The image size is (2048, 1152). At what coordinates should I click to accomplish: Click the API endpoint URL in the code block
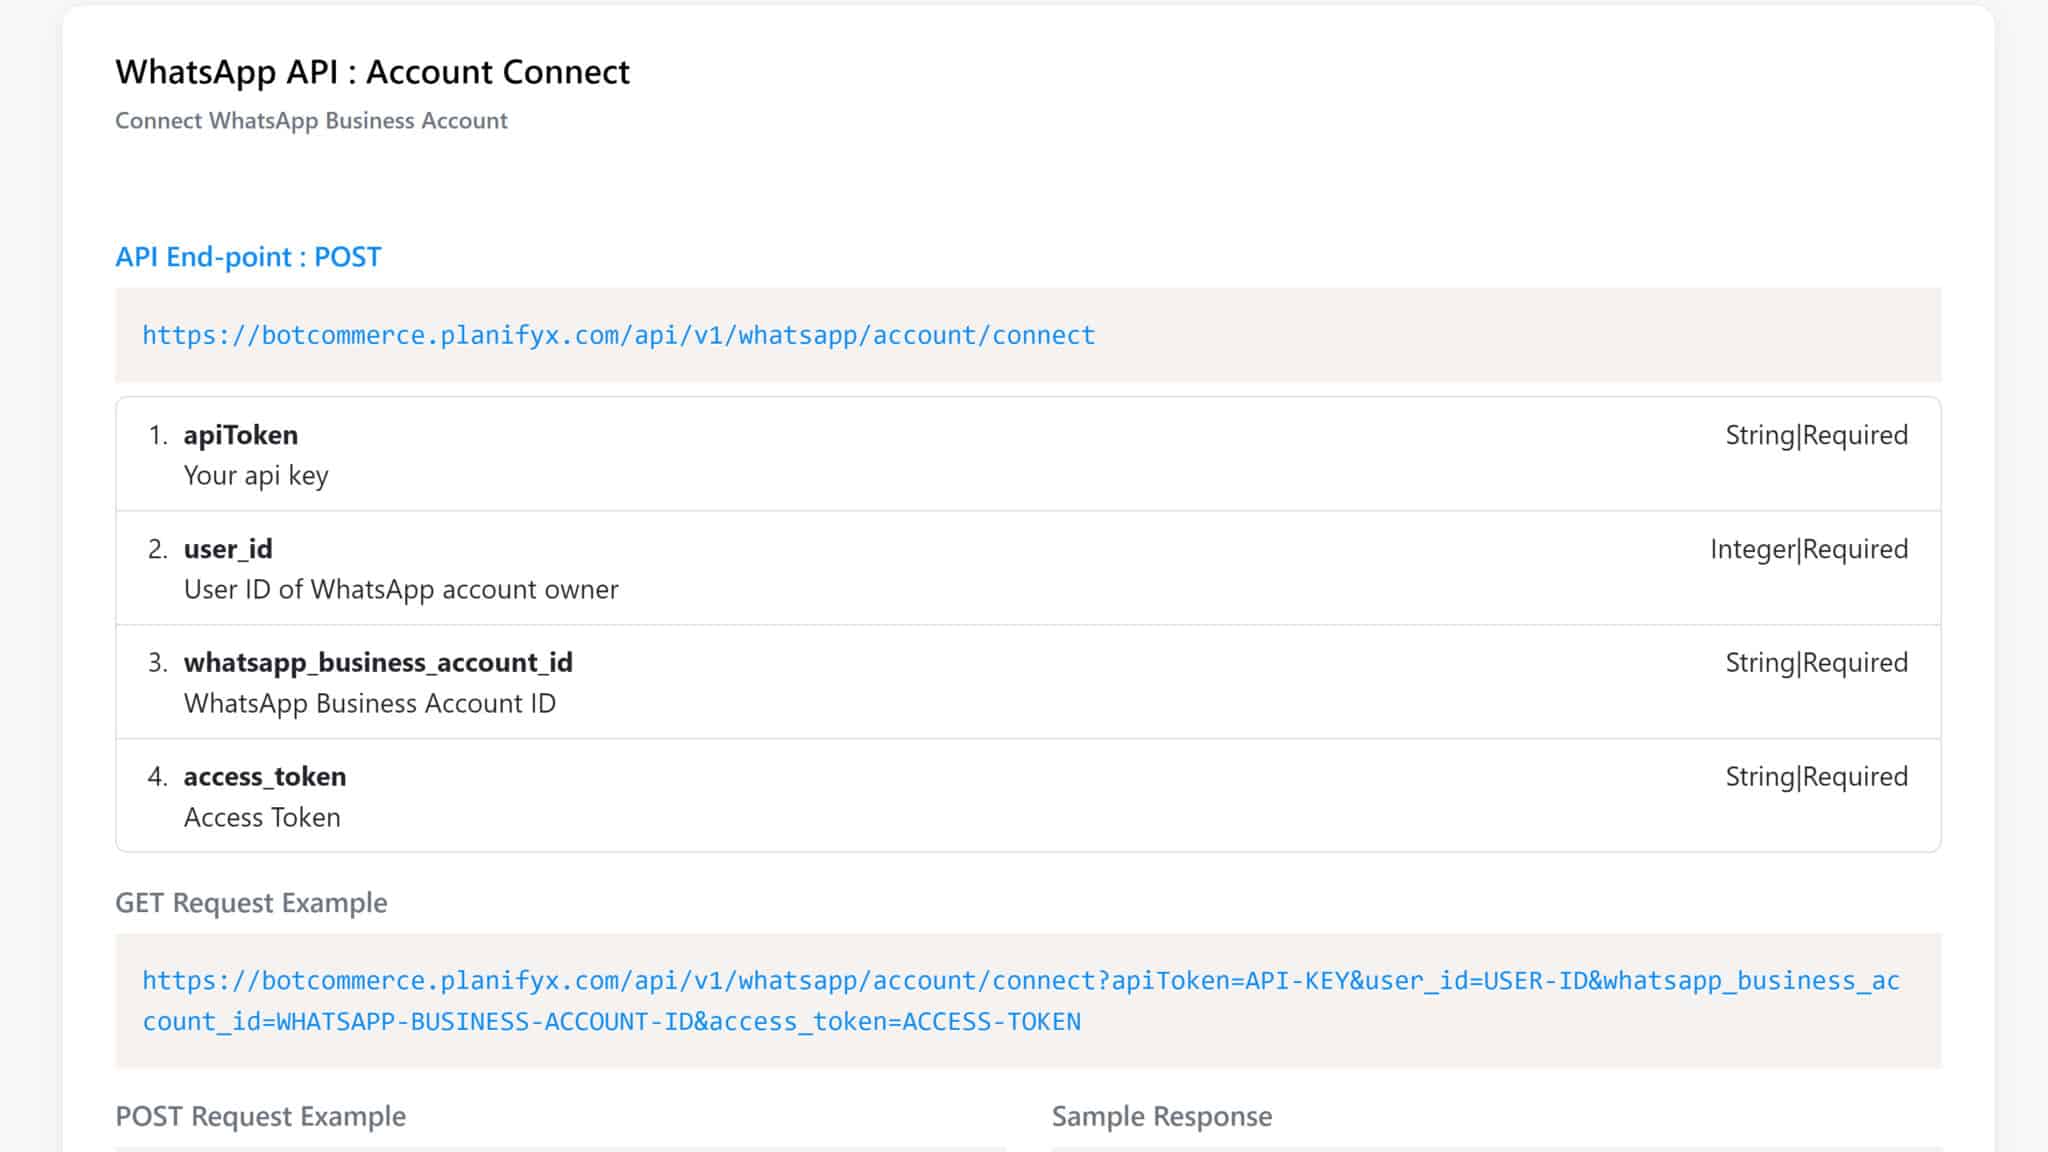pyautogui.click(x=618, y=335)
